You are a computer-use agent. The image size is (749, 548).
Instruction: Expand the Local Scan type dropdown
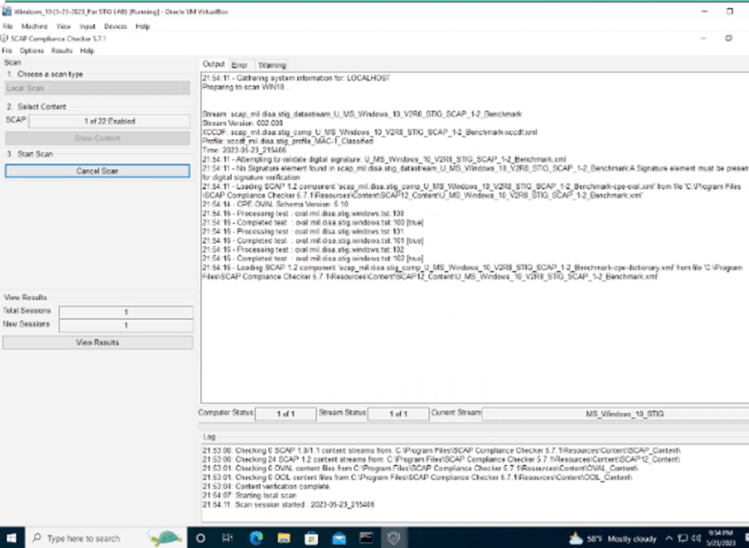click(x=97, y=88)
